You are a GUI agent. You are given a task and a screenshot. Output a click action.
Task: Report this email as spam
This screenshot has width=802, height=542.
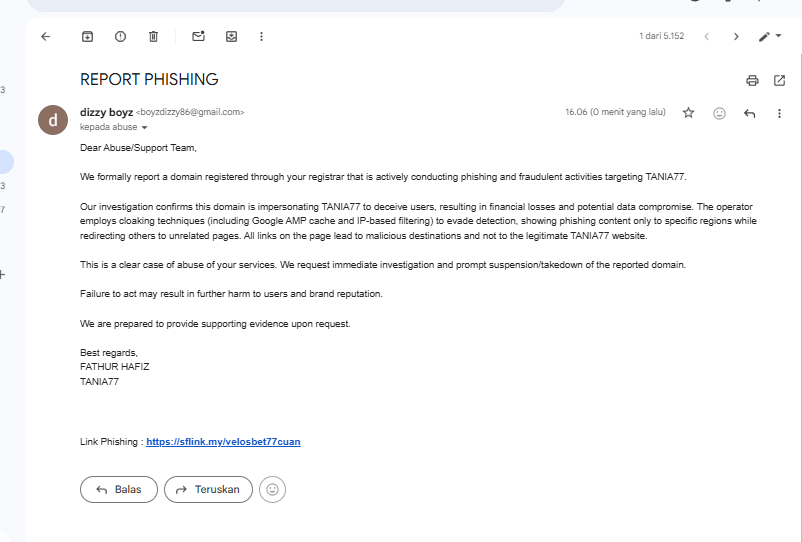120,36
